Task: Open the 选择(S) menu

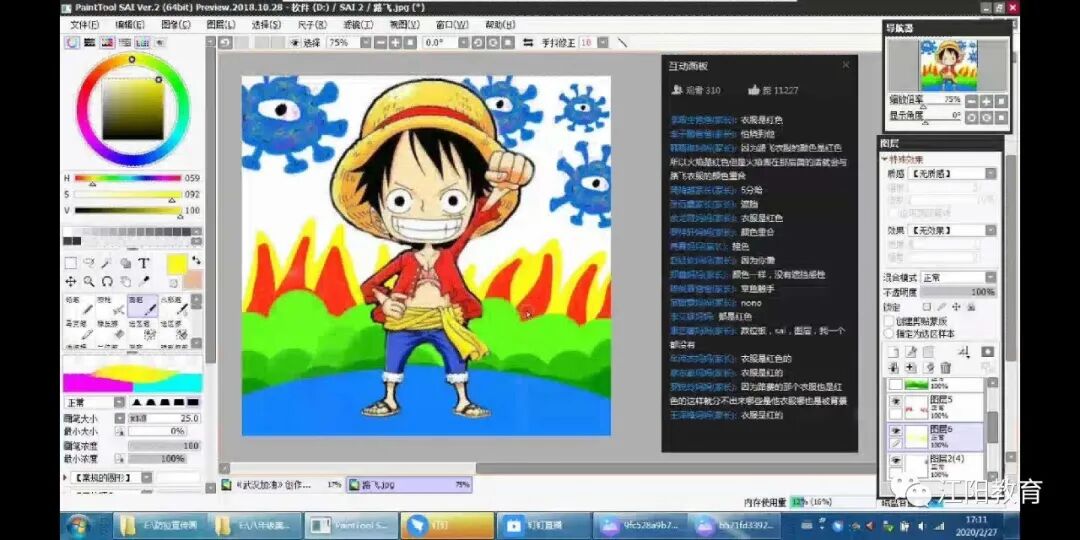Action: [266, 24]
